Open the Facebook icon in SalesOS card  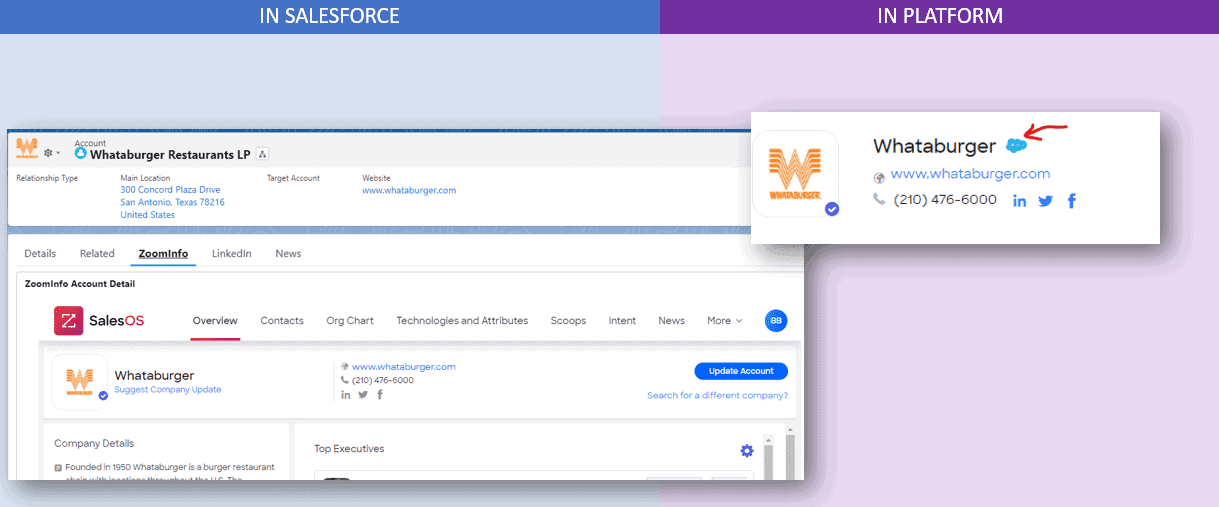pos(380,395)
